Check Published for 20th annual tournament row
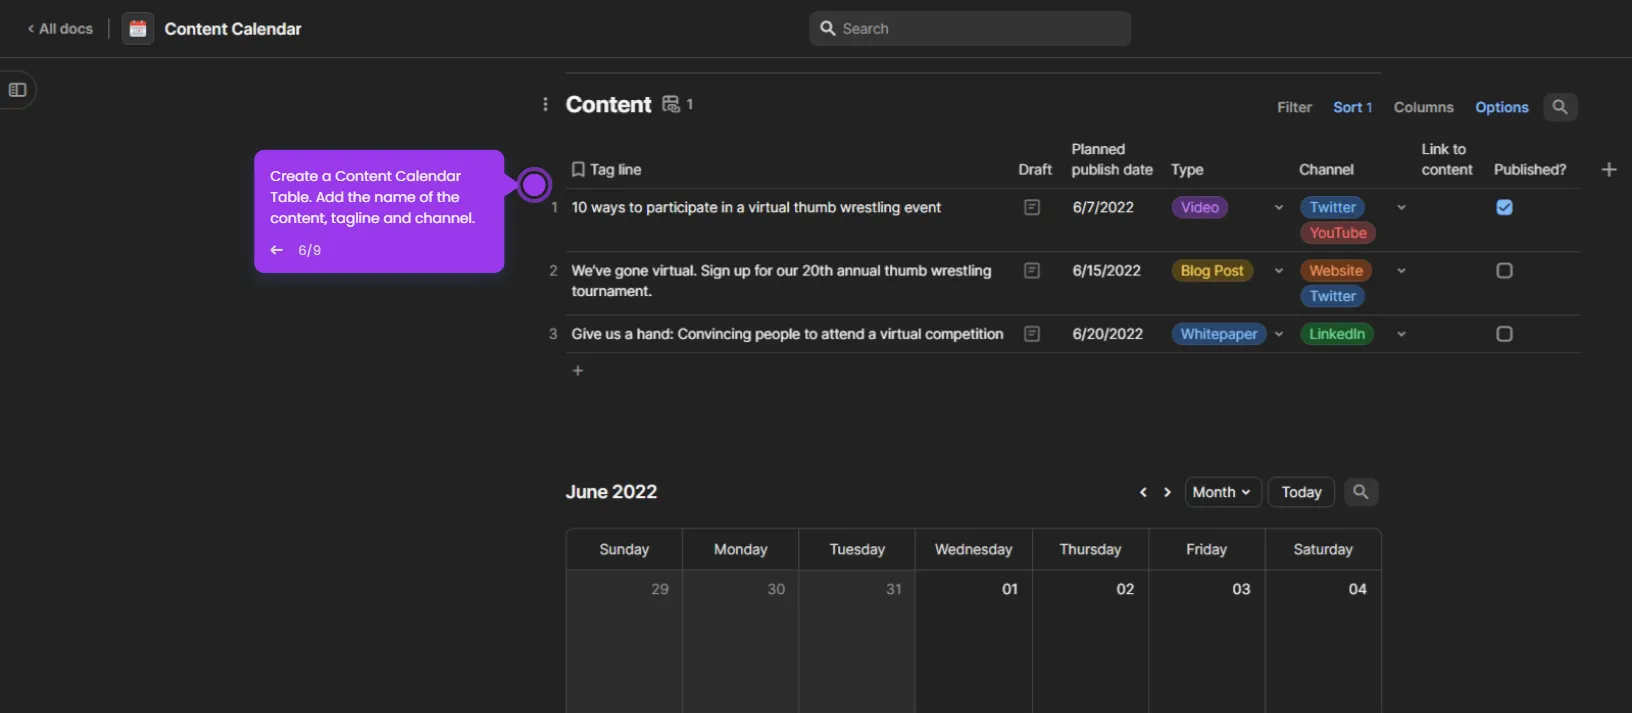1632x713 pixels. click(x=1504, y=270)
